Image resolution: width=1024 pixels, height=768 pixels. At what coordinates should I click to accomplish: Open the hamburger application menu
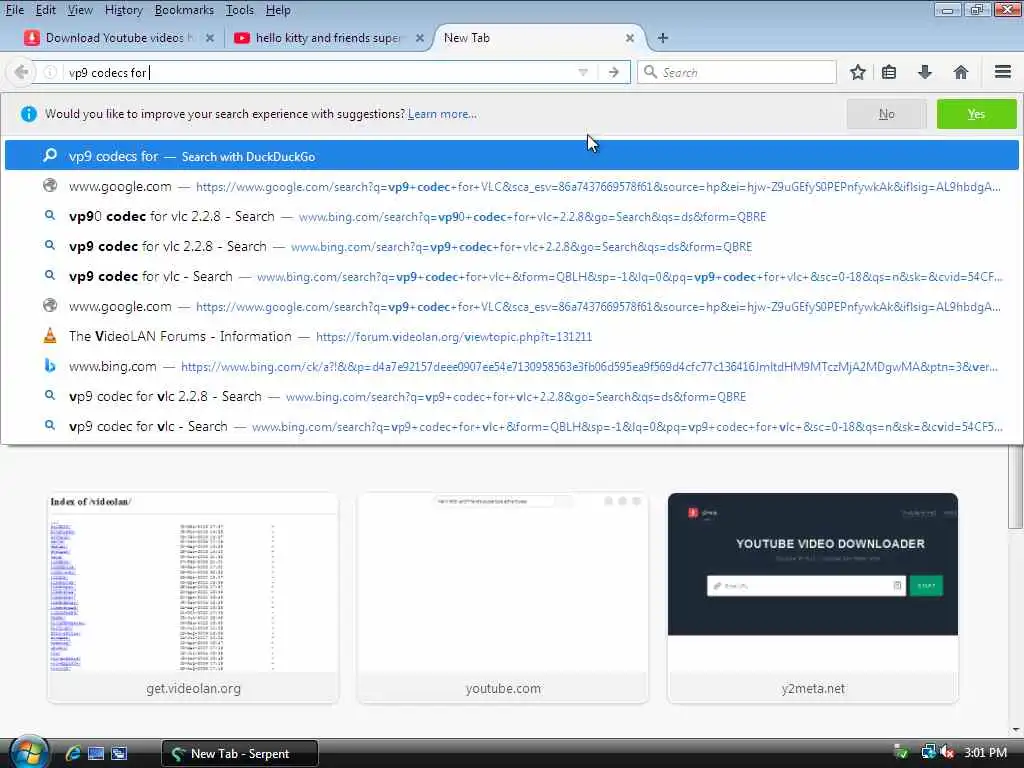click(1002, 72)
